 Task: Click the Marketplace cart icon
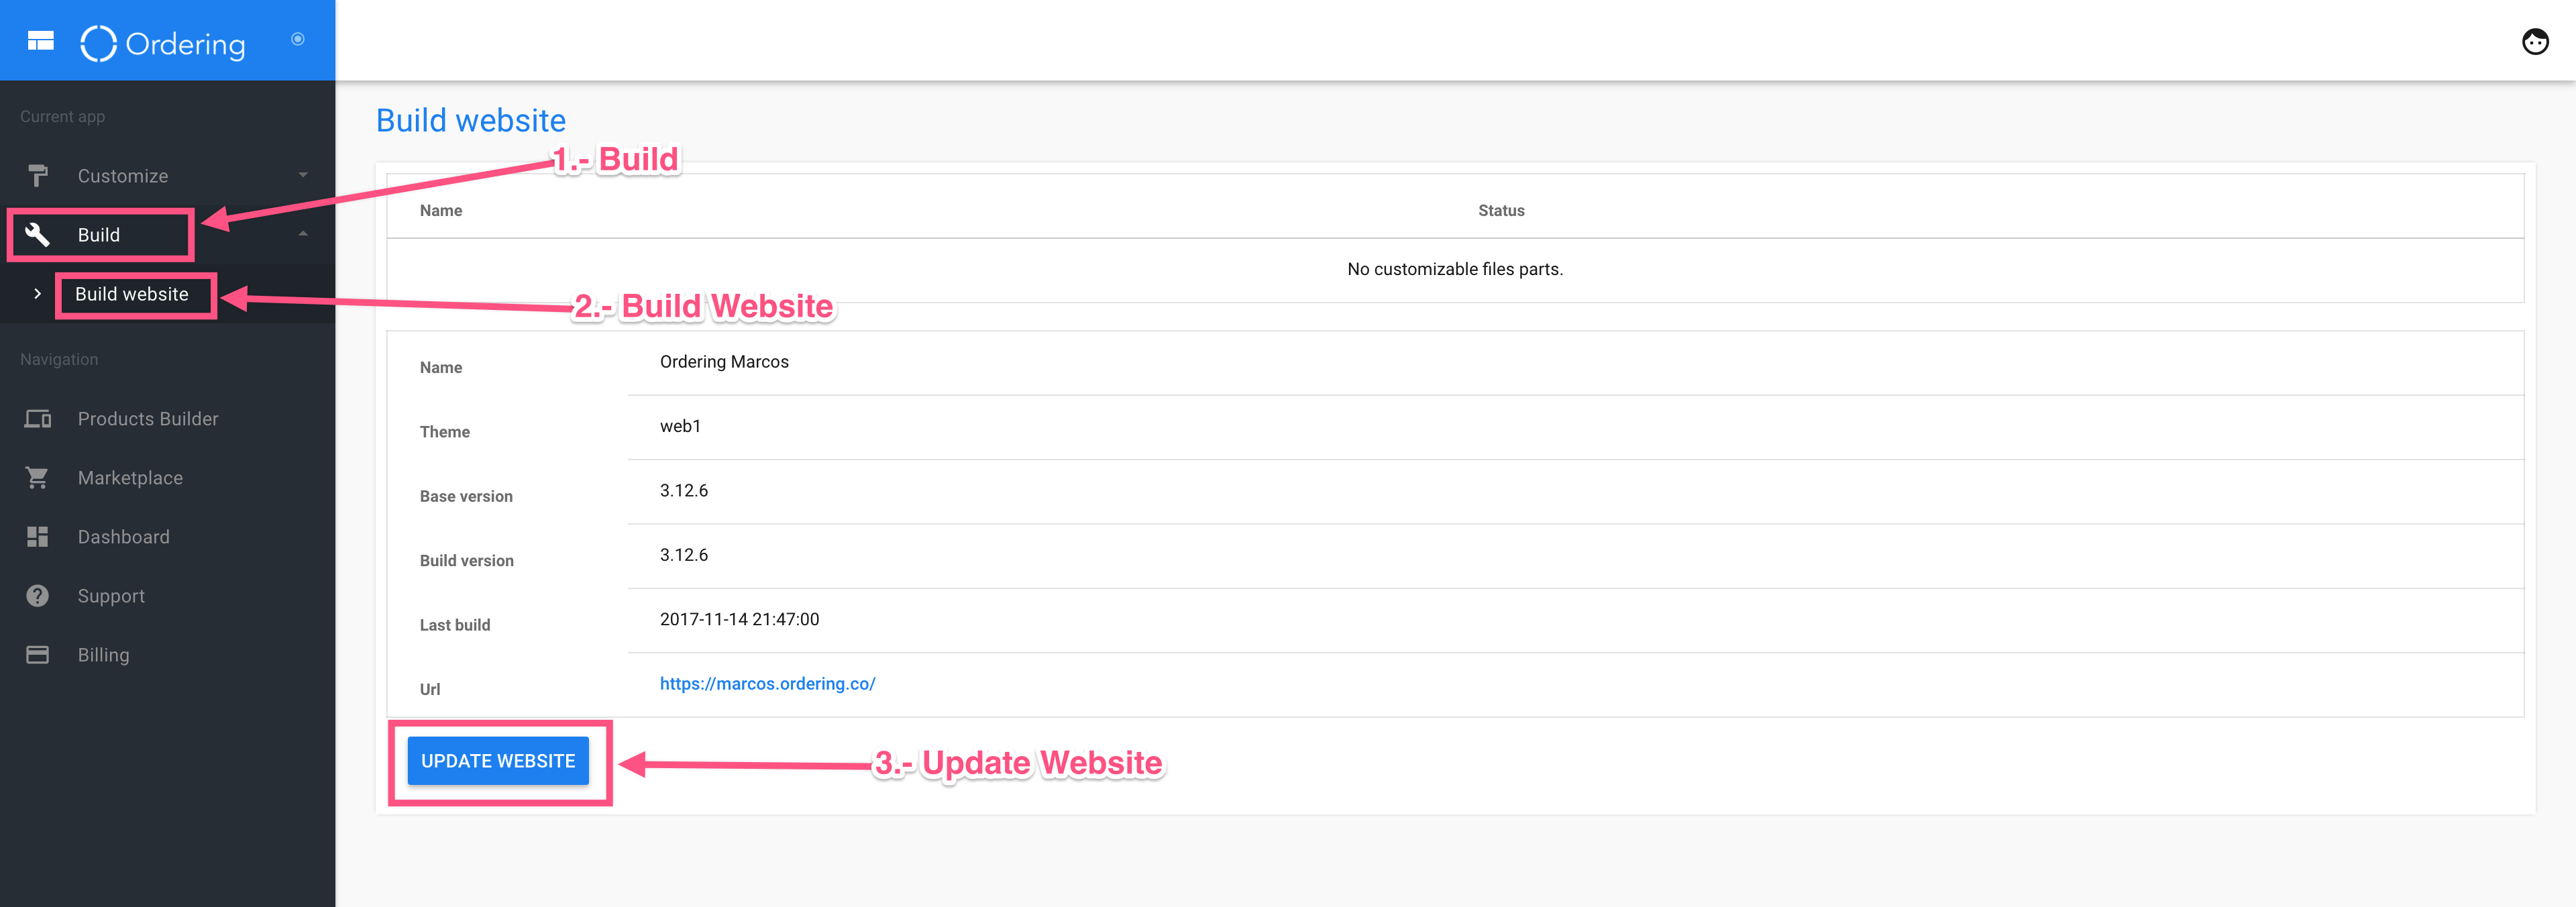(38, 478)
